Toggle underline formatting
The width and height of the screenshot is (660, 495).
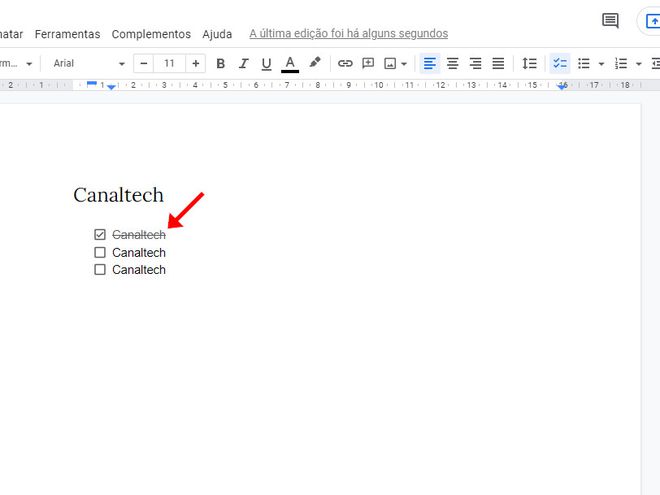(266, 64)
